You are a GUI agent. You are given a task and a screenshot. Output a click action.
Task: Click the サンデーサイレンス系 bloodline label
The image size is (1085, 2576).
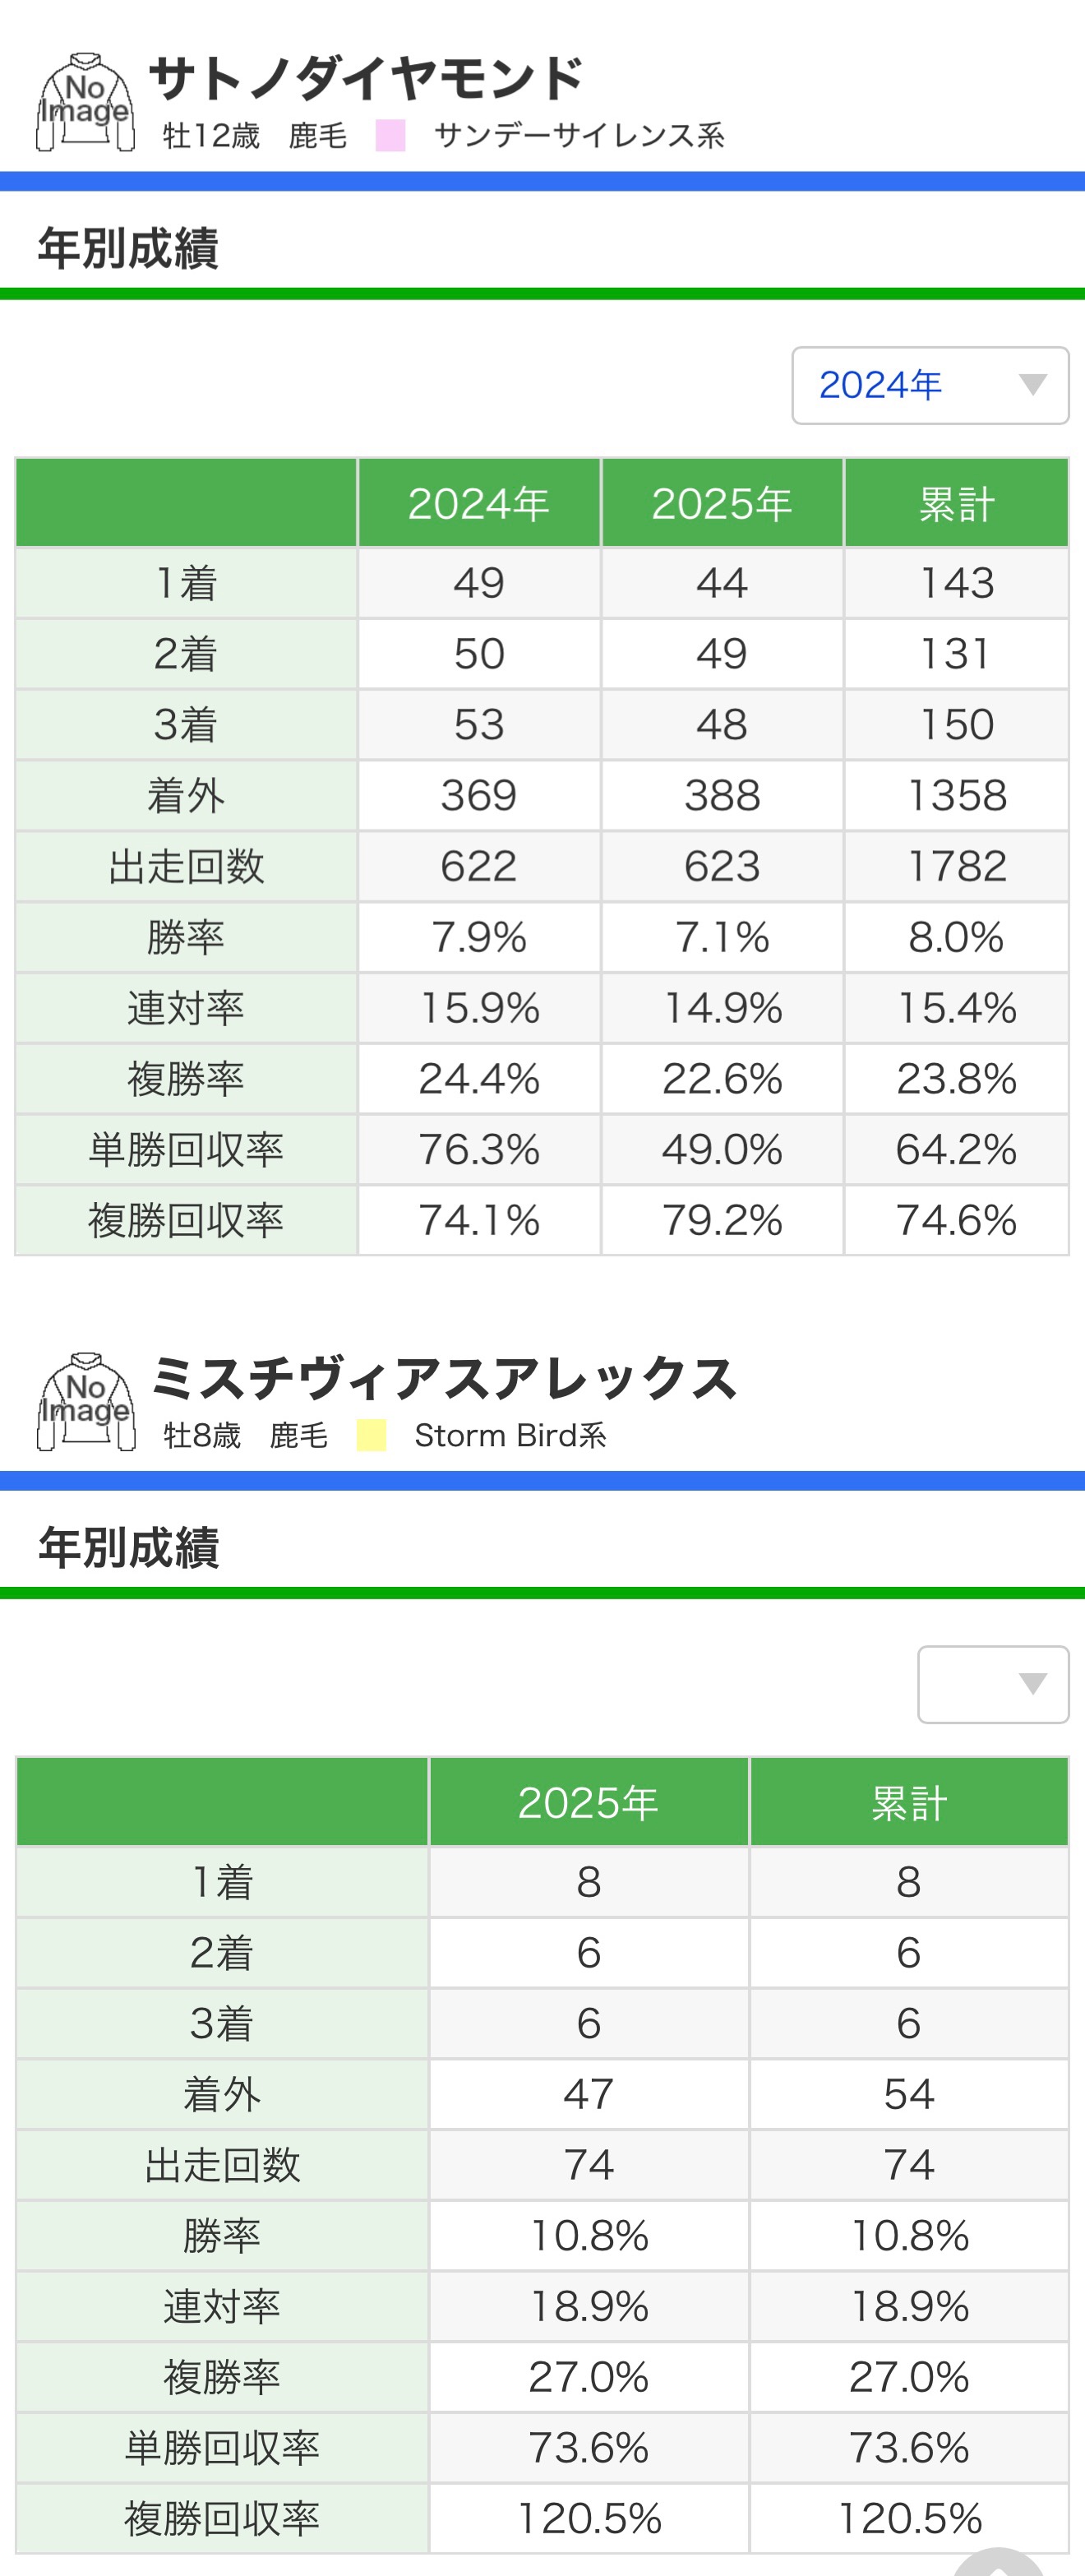(579, 135)
